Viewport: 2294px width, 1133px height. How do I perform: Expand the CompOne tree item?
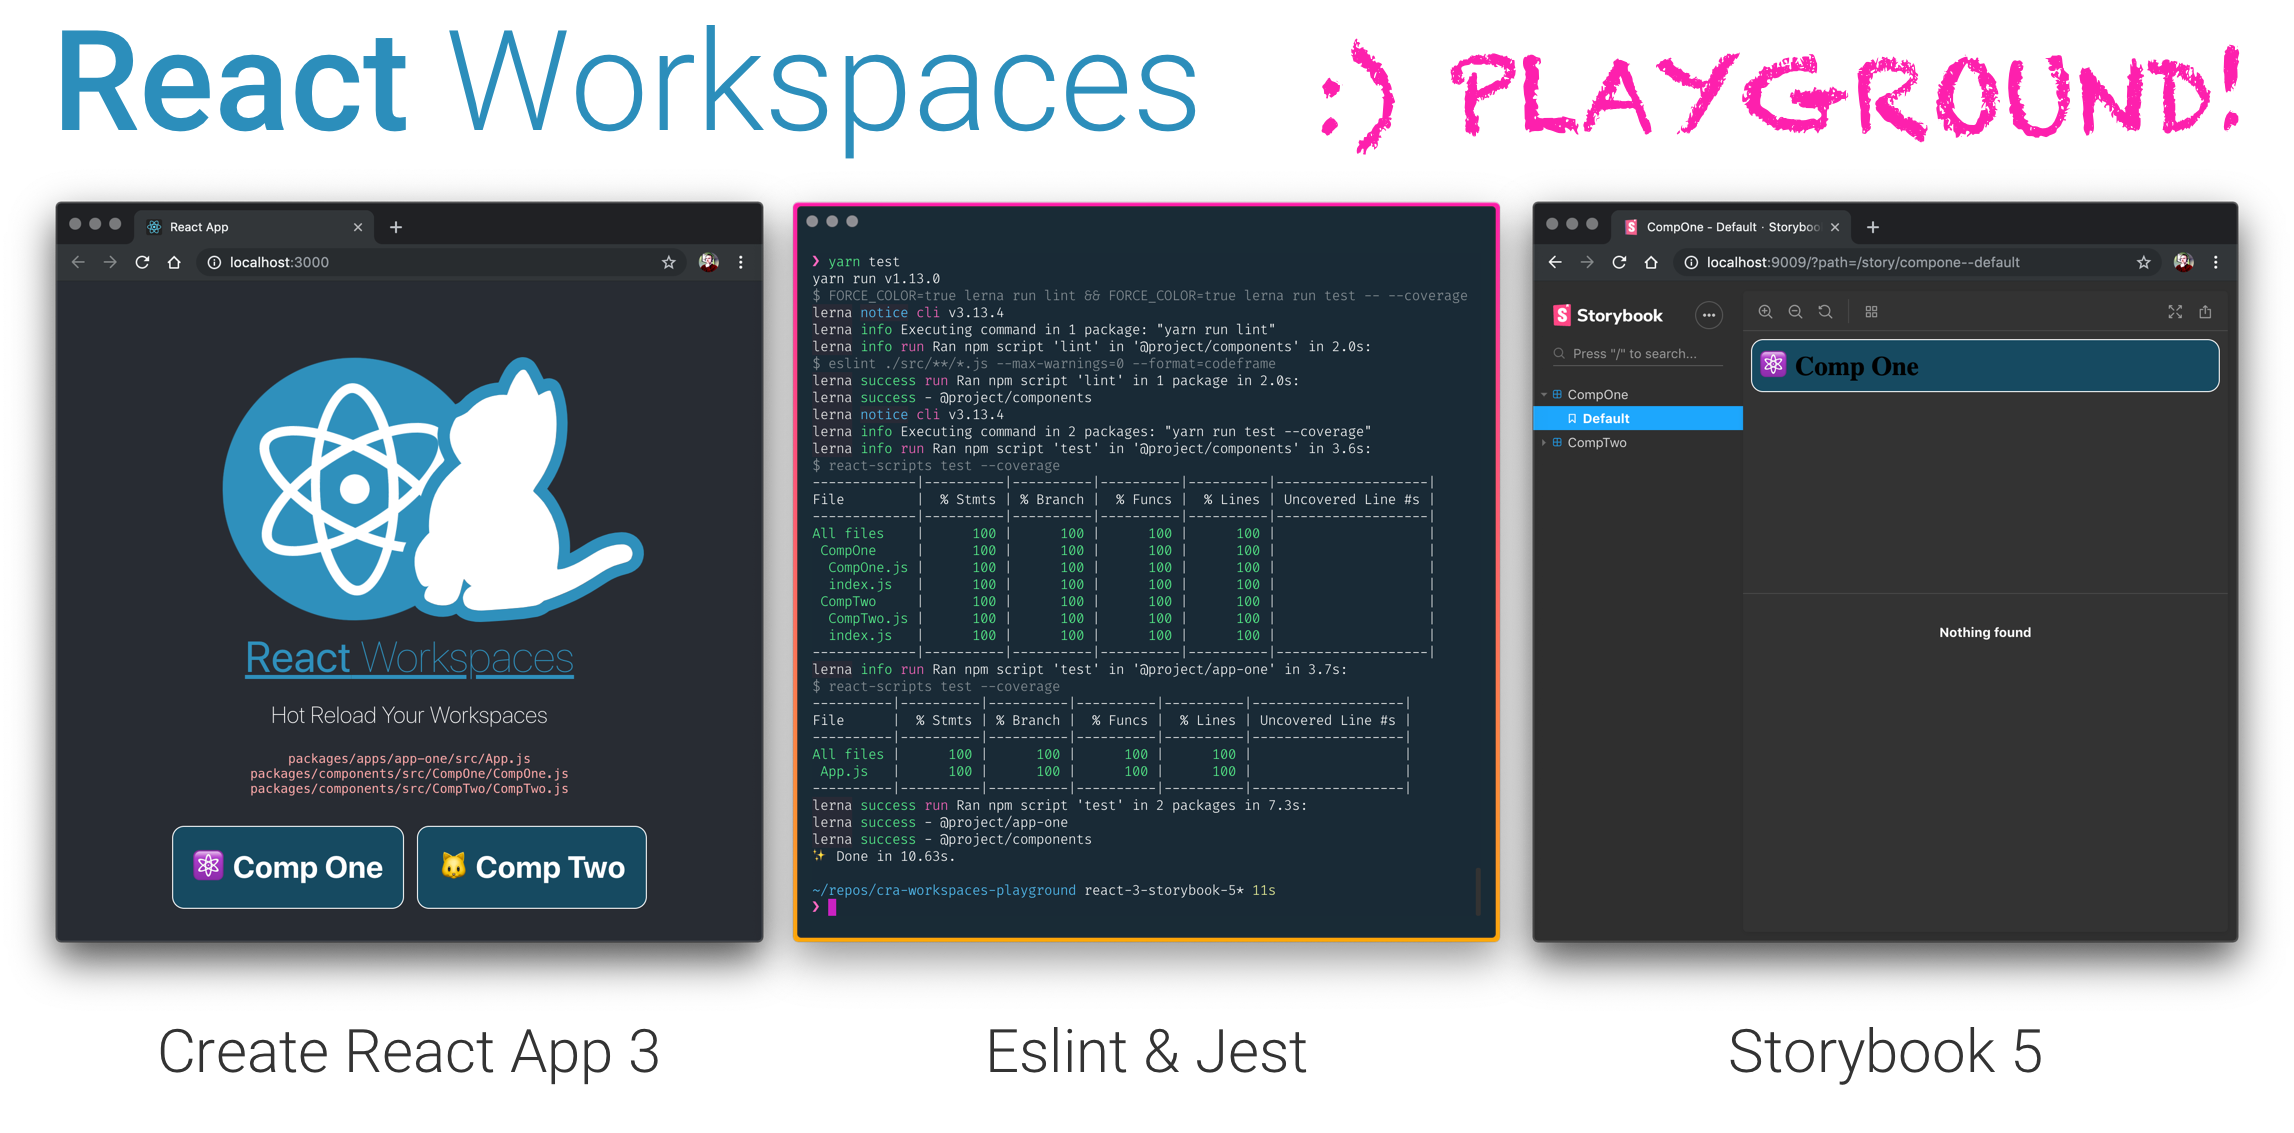coord(1561,394)
